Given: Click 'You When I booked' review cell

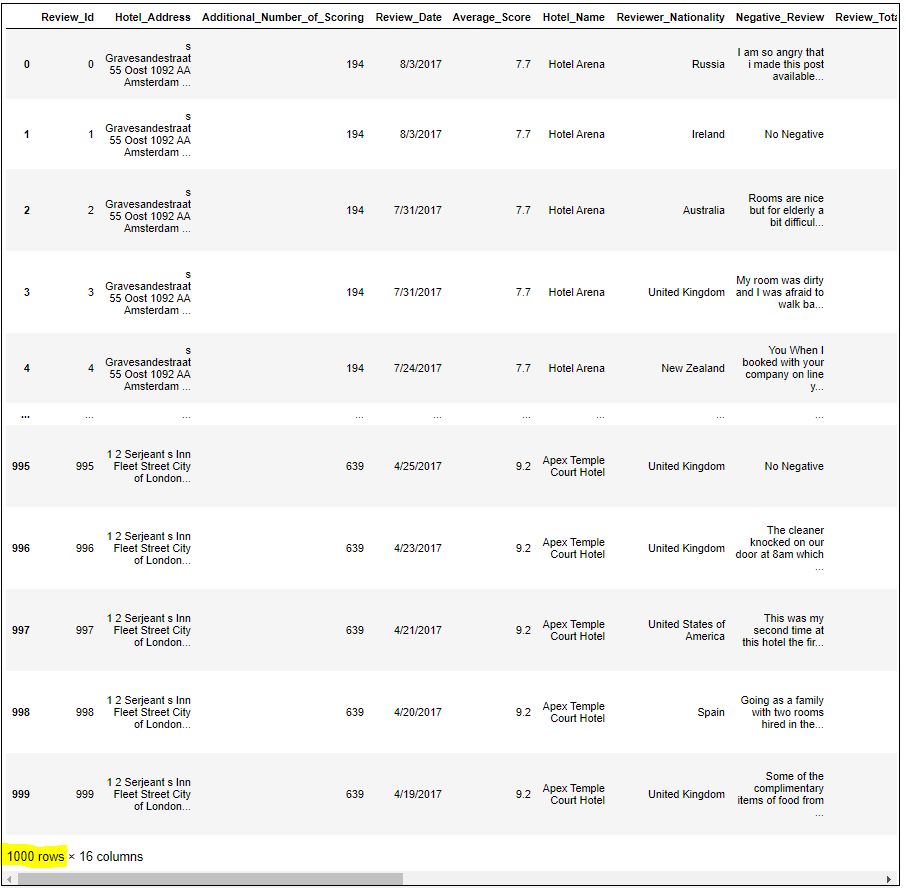Looking at the screenshot, I should pyautogui.click(x=783, y=368).
